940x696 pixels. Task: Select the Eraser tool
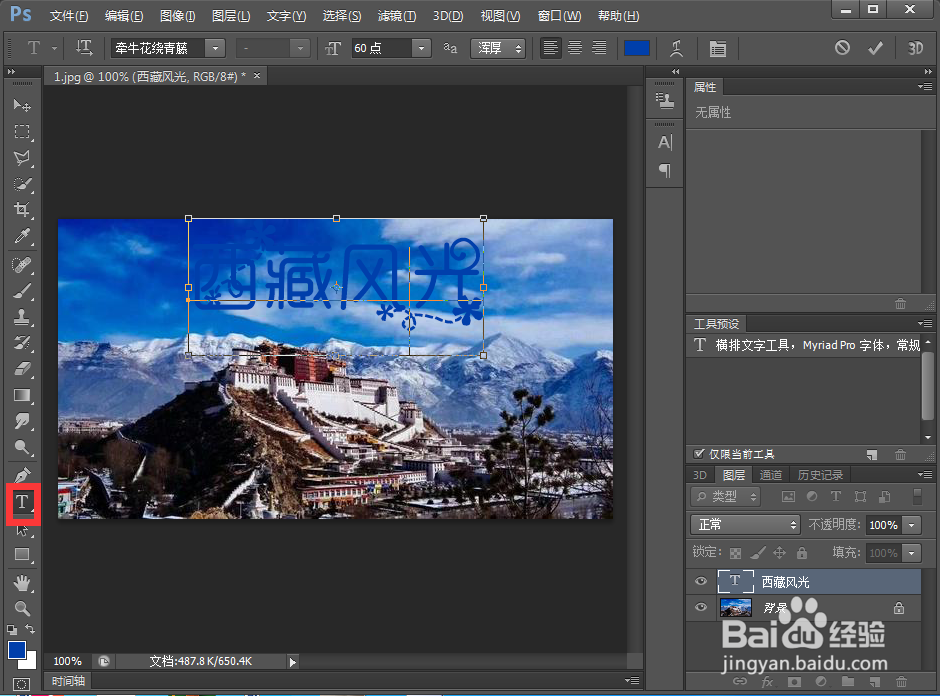coord(22,369)
